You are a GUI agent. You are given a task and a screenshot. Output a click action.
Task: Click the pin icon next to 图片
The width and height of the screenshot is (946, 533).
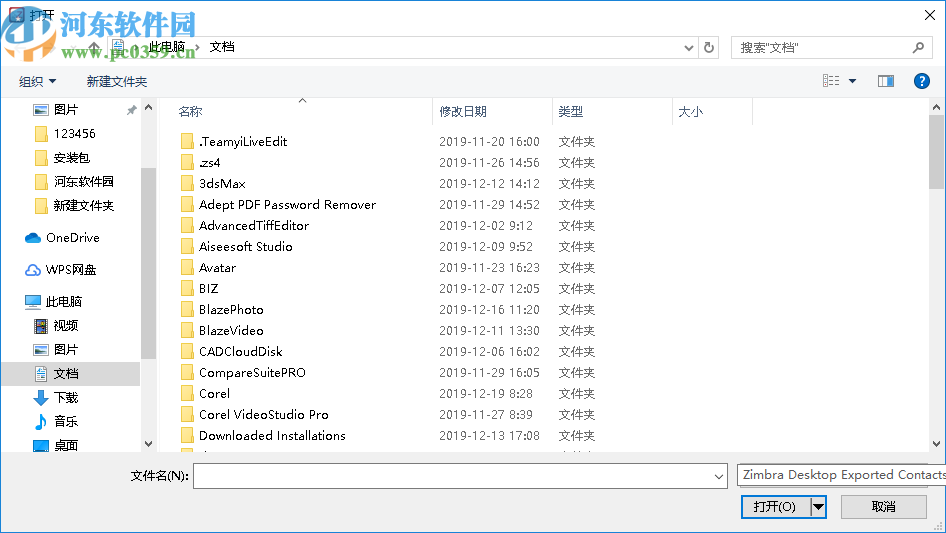[x=132, y=110]
